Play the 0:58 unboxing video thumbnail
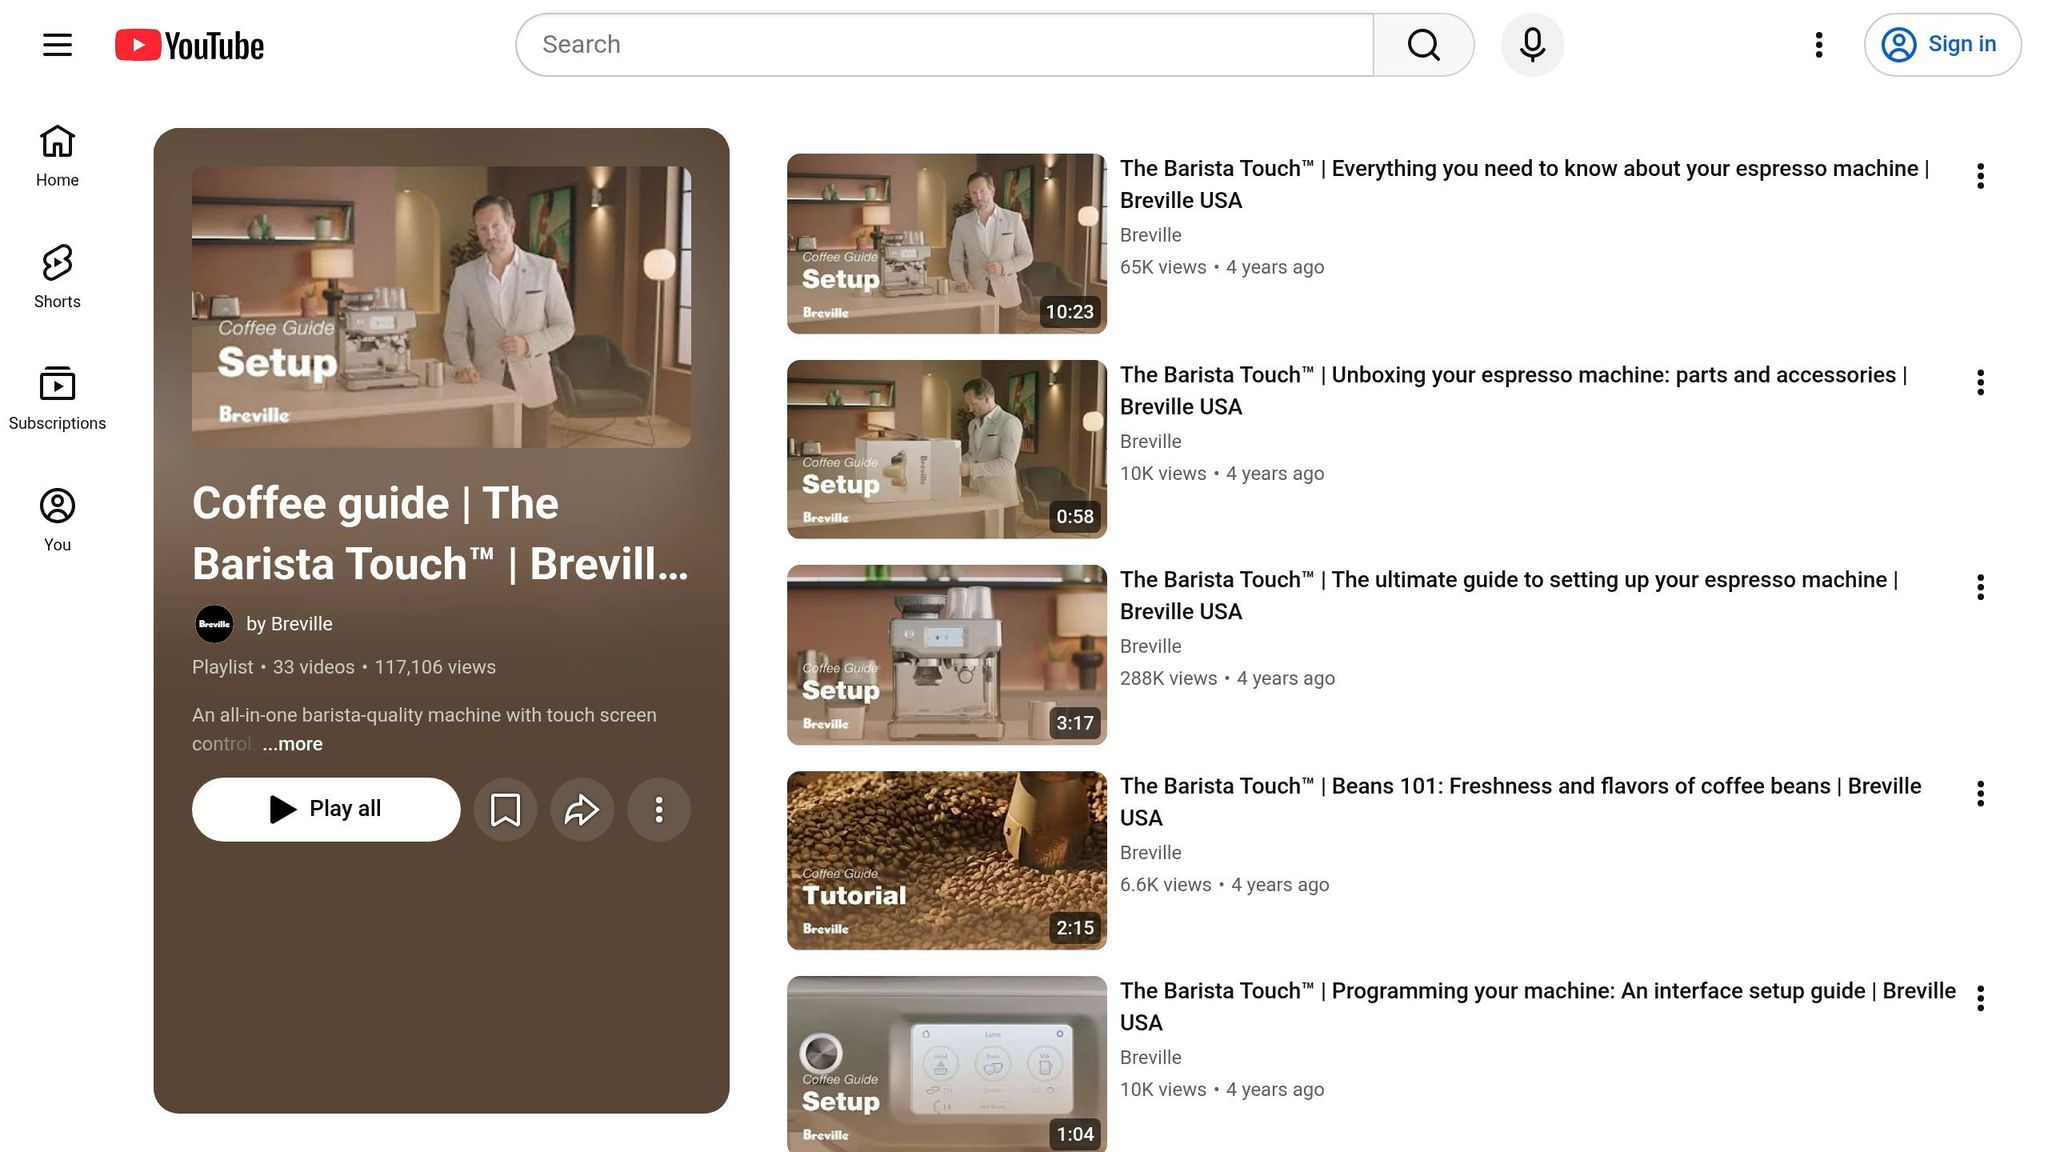This screenshot has height=1152, width=2048. coord(947,449)
